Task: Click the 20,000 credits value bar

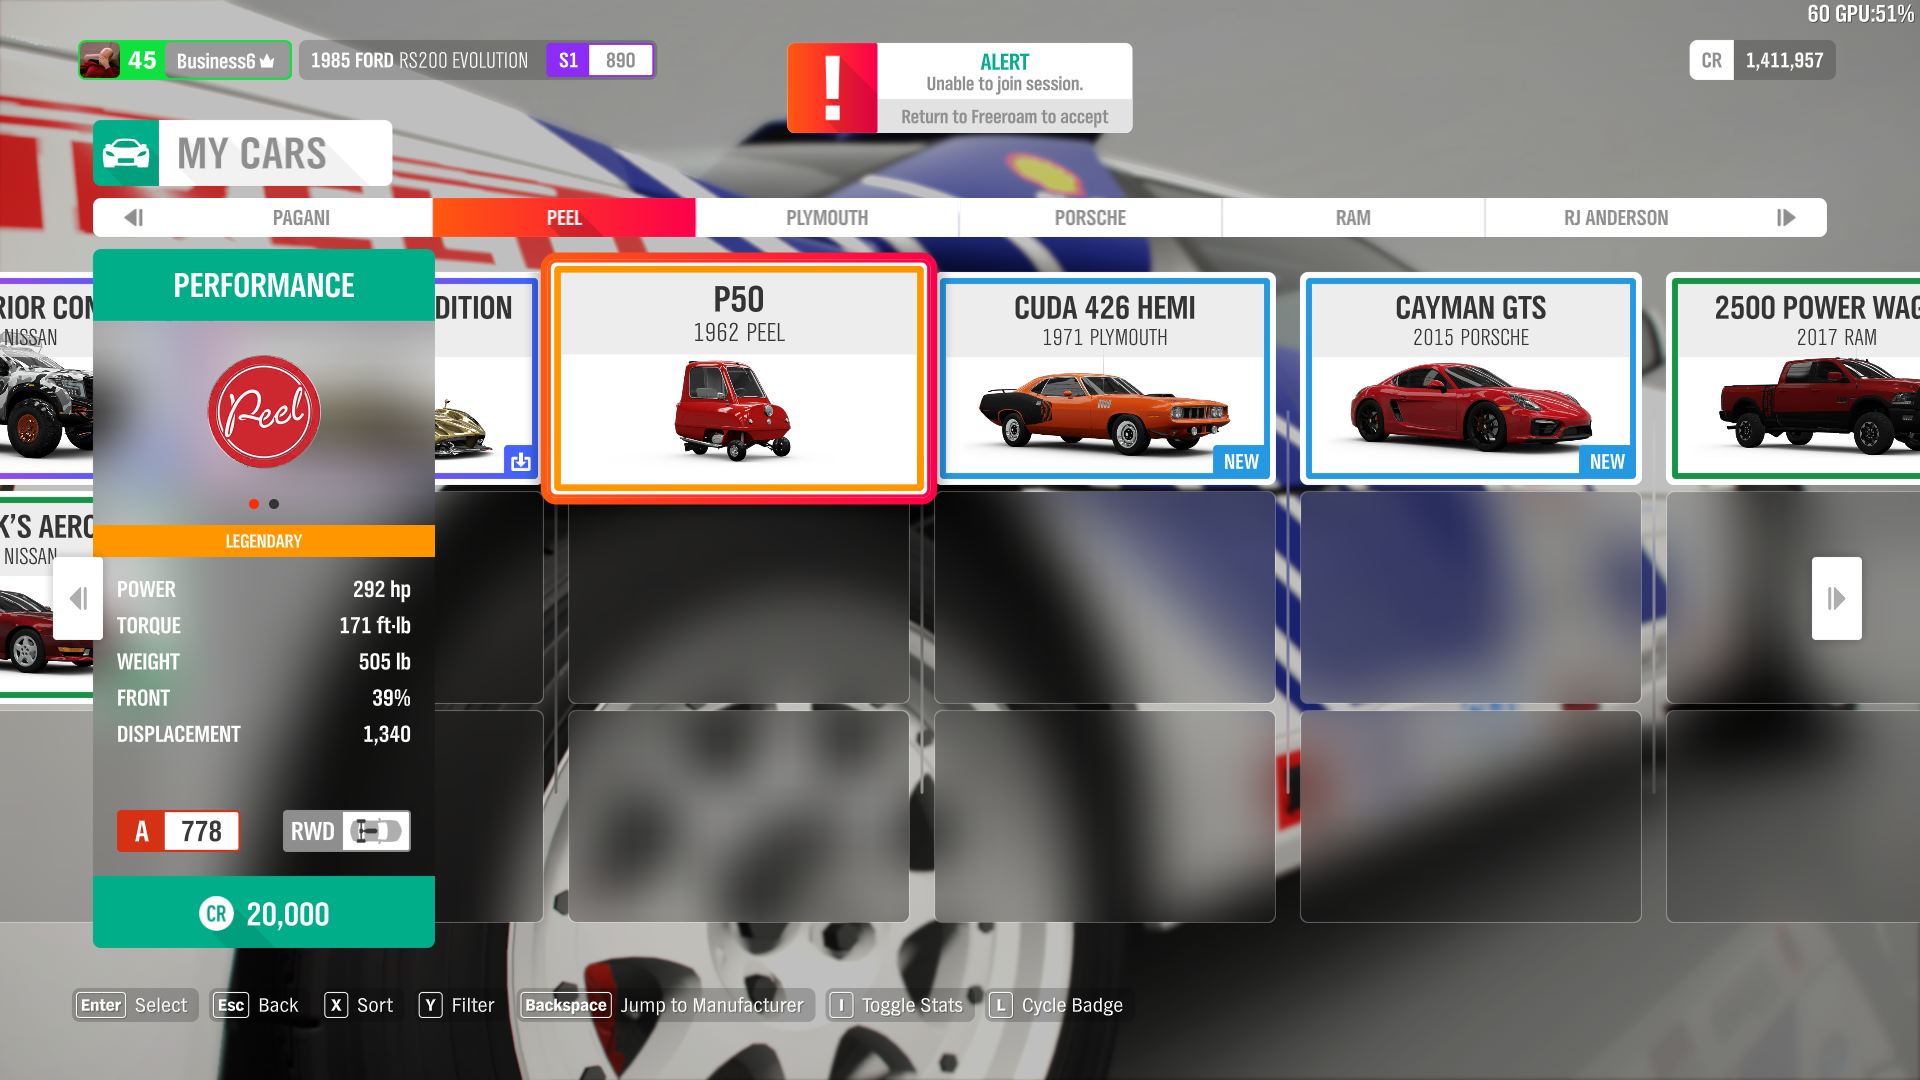Action: [x=264, y=912]
